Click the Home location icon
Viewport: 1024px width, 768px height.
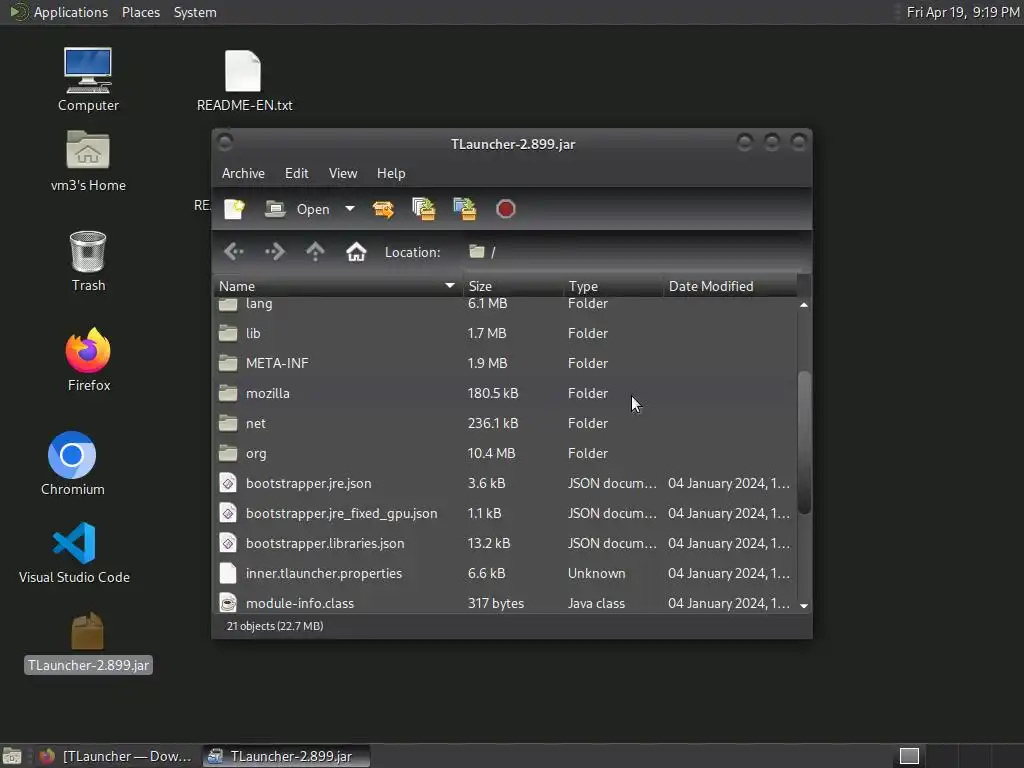tap(356, 251)
